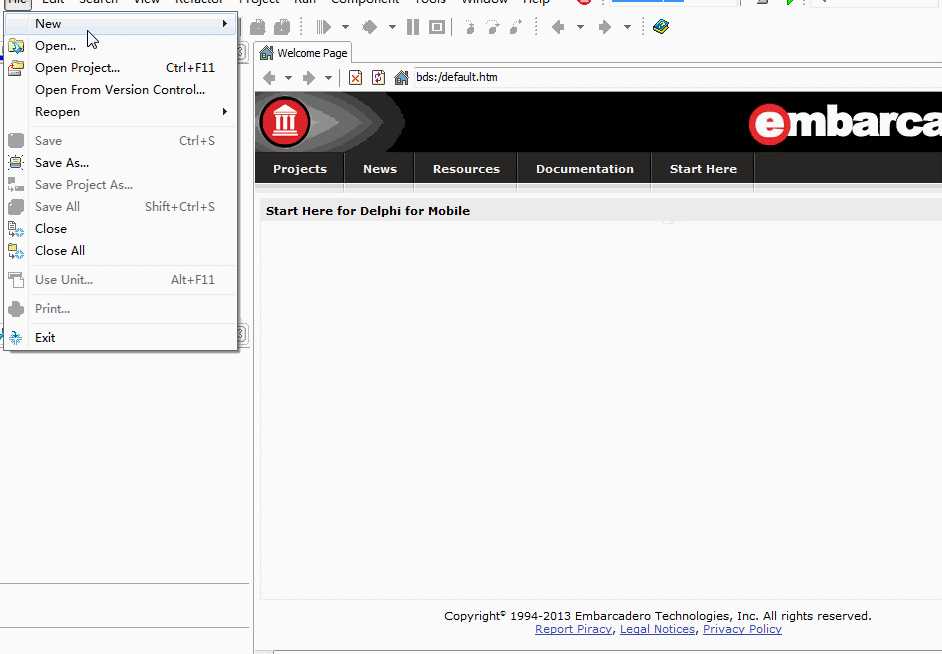
Task: Click the Welcome Page browser Forward arrow
Action: click(309, 77)
